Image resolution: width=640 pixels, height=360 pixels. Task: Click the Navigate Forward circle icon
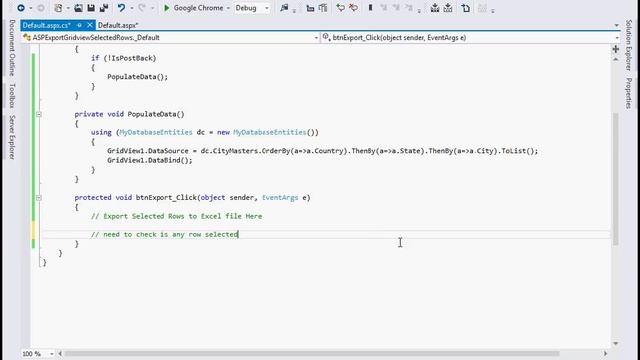tap(41, 8)
